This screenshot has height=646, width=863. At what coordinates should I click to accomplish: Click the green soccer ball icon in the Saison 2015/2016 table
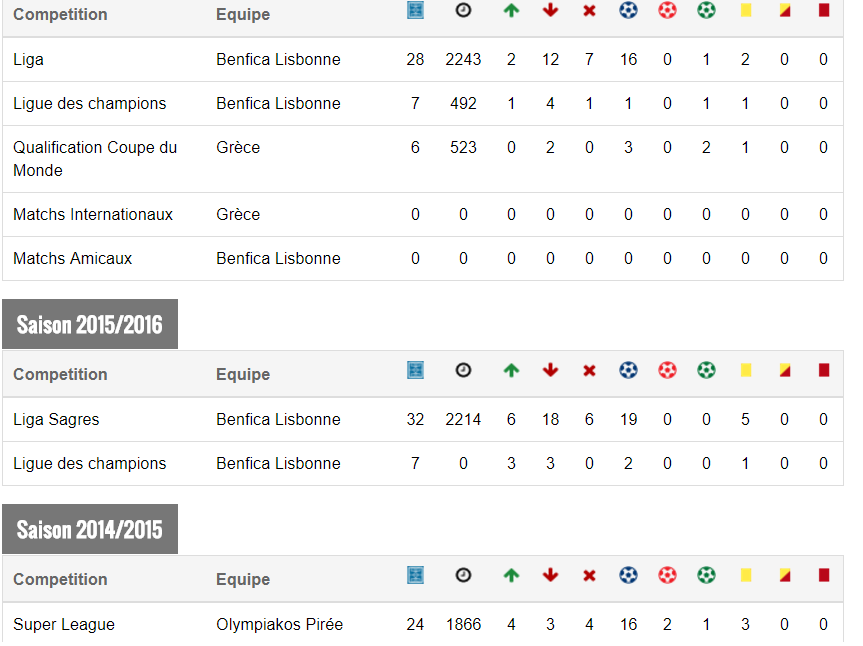point(706,370)
